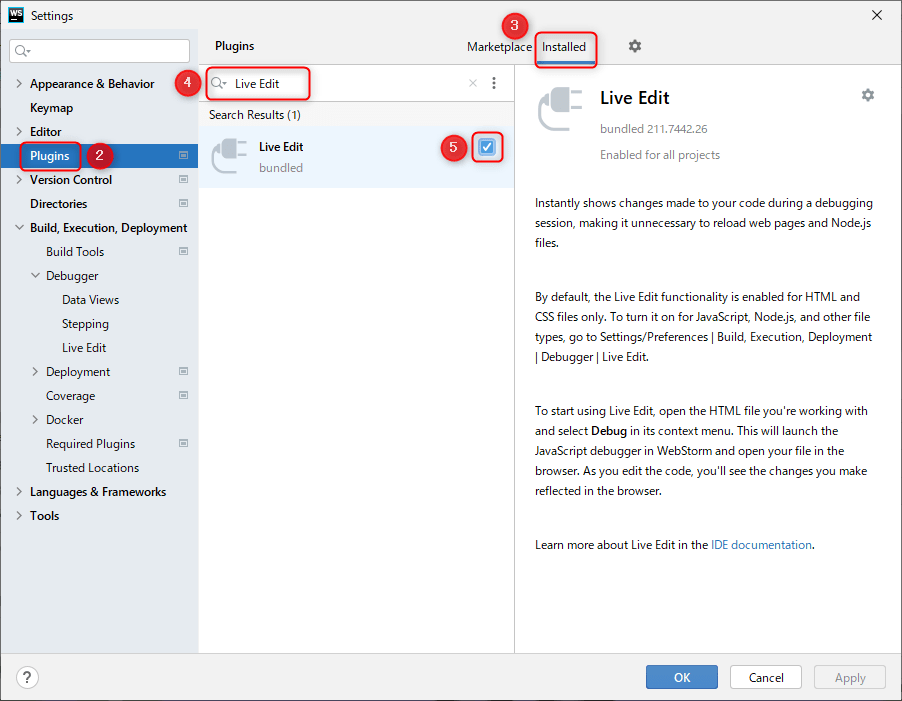Image resolution: width=902 pixels, height=701 pixels.
Task: Expand the Tools settings node
Action: (19, 516)
